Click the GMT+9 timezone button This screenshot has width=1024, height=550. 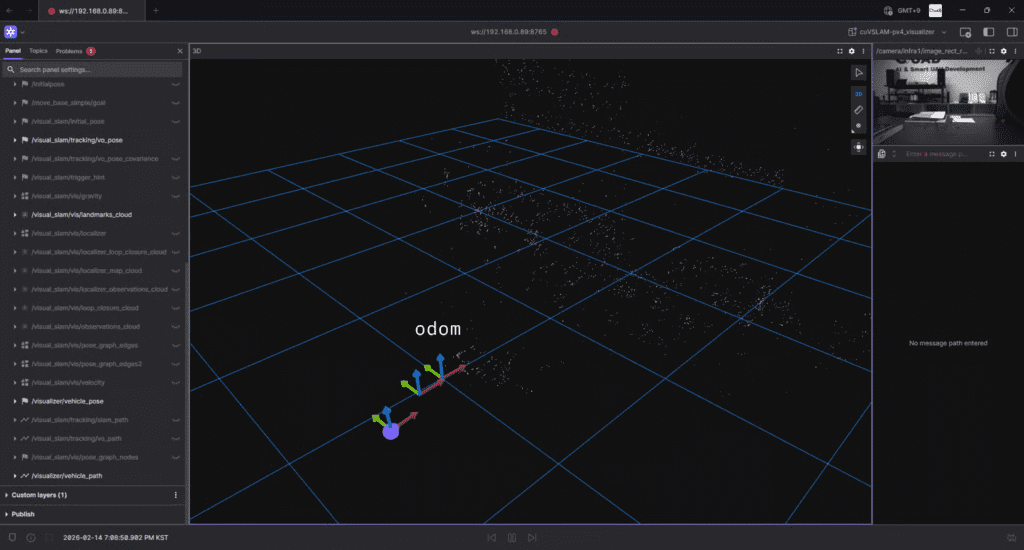(901, 10)
